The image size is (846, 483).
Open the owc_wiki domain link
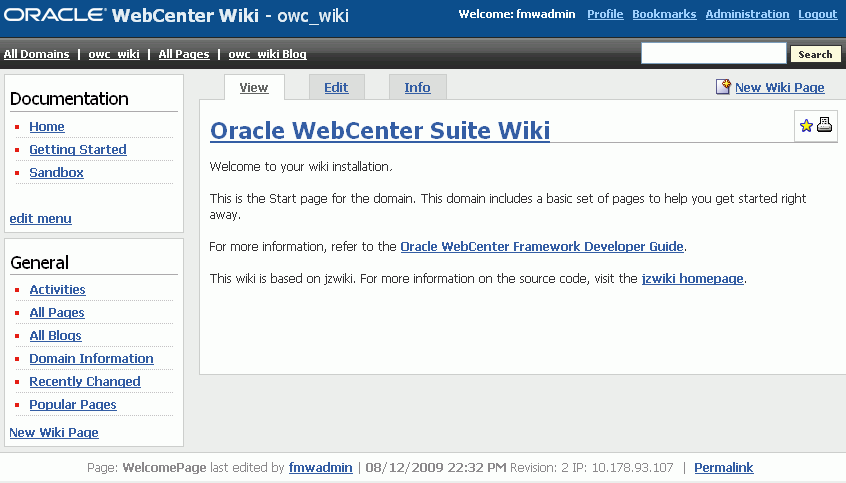(114, 54)
